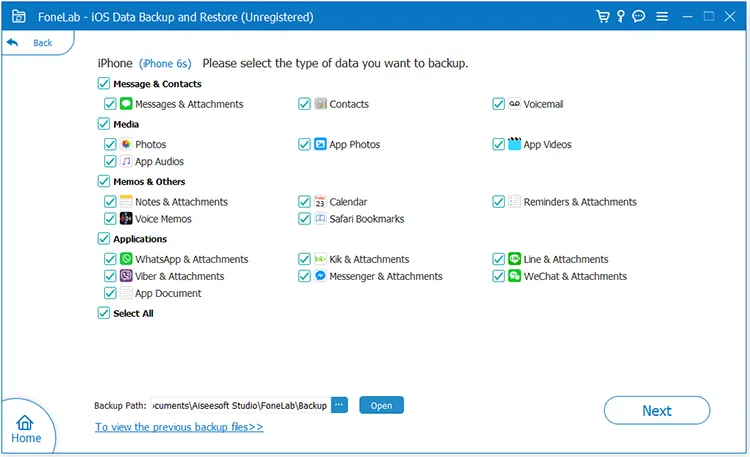Click the Photos flower icon
Viewport: 750px width, 457px height.
pyautogui.click(x=126, y=144)
